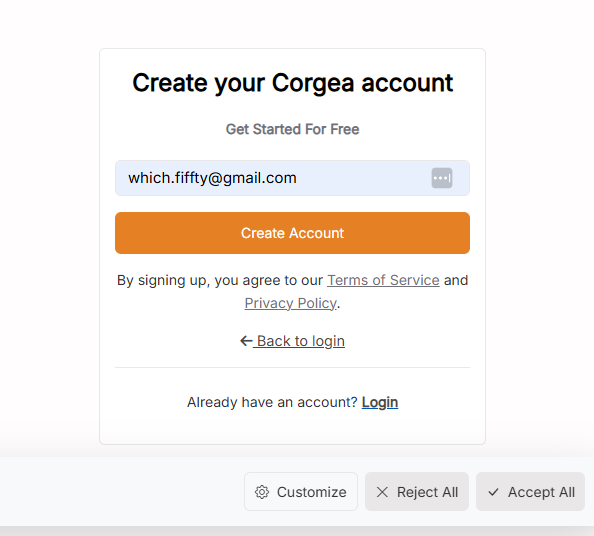Image resolution: width=594 pixels, height=536 pixels.
Task: Reject All cookies
Action: pos(417,492)
